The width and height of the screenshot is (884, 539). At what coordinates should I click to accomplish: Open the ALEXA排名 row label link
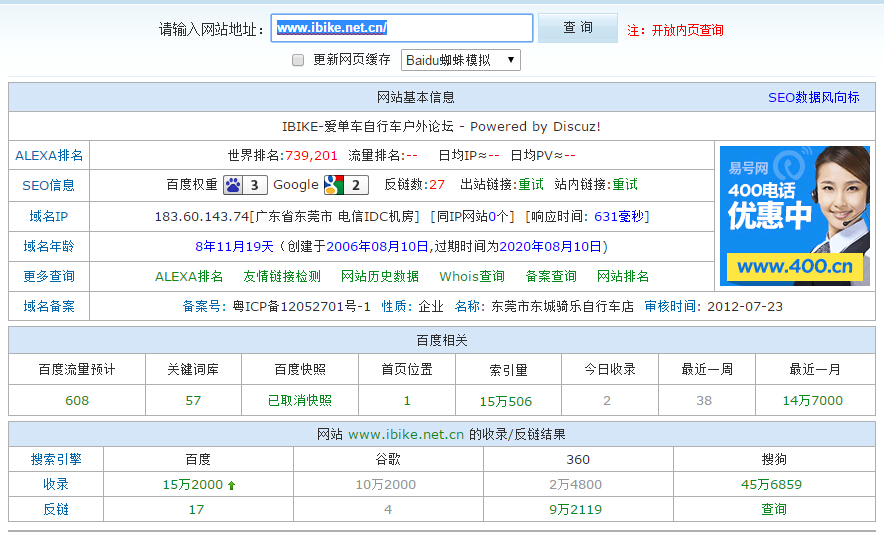click(x=49, y=156)
